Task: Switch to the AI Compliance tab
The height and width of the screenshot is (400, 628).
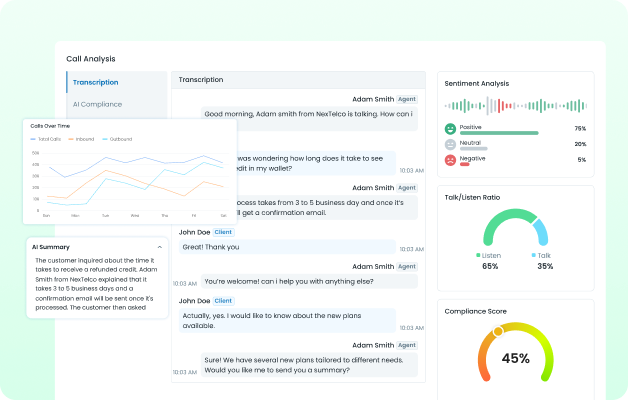Action: tap(97, 104)
